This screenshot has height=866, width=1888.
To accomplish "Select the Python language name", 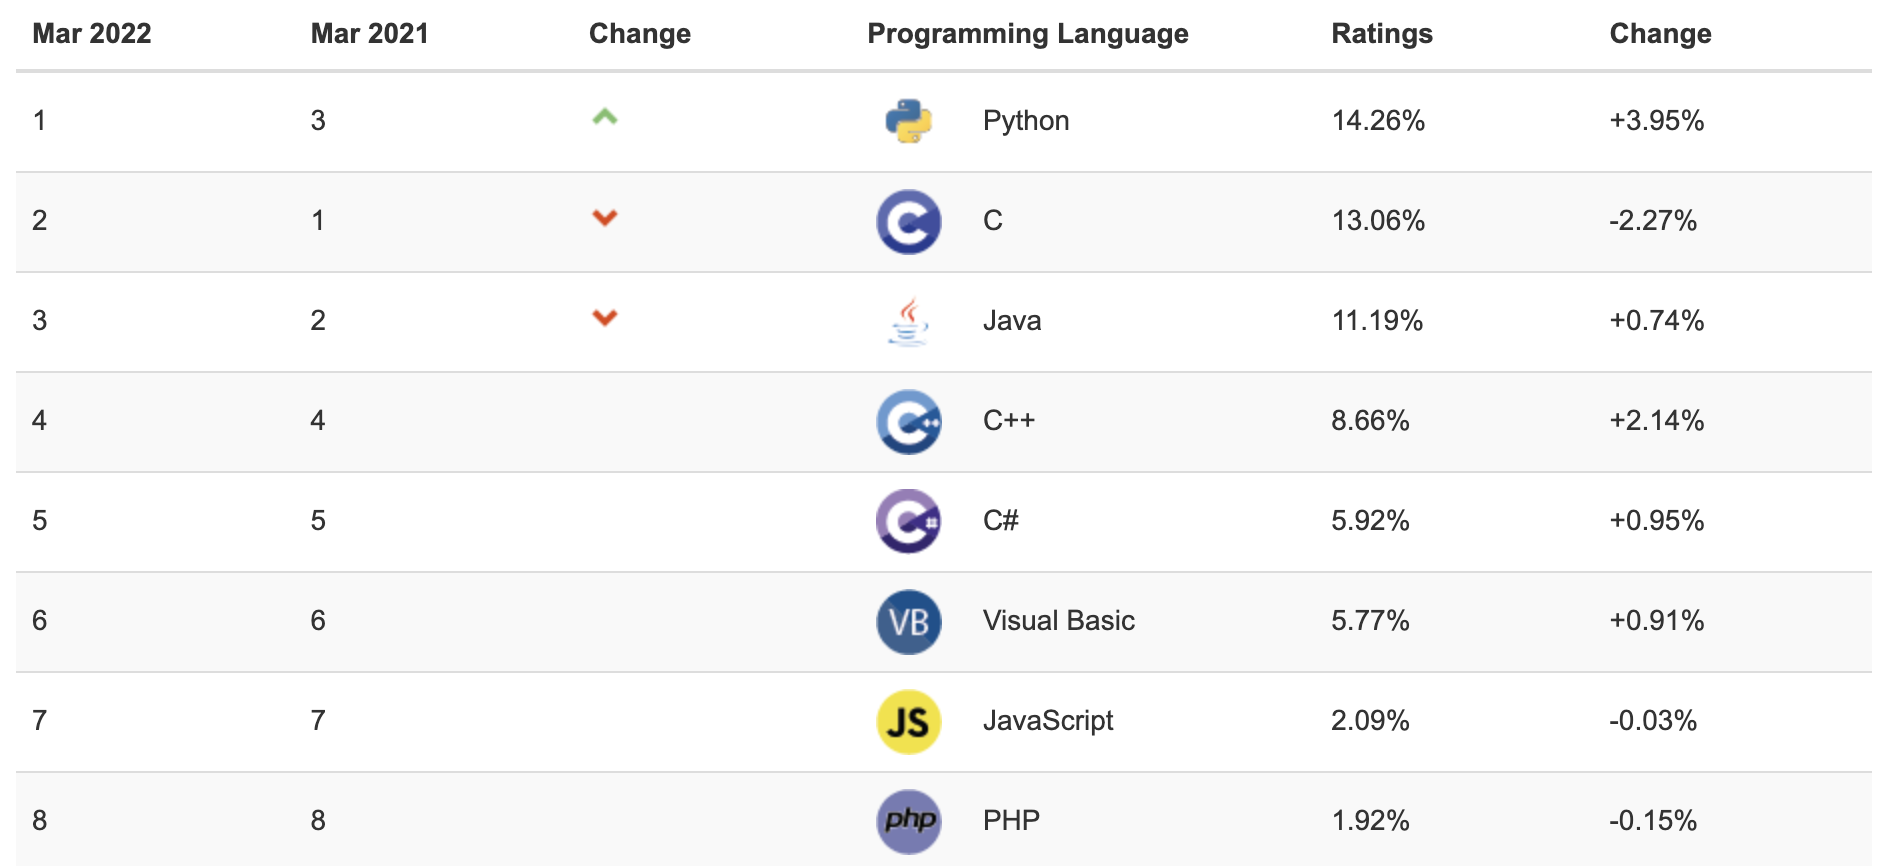I will tap(1026, 121).
